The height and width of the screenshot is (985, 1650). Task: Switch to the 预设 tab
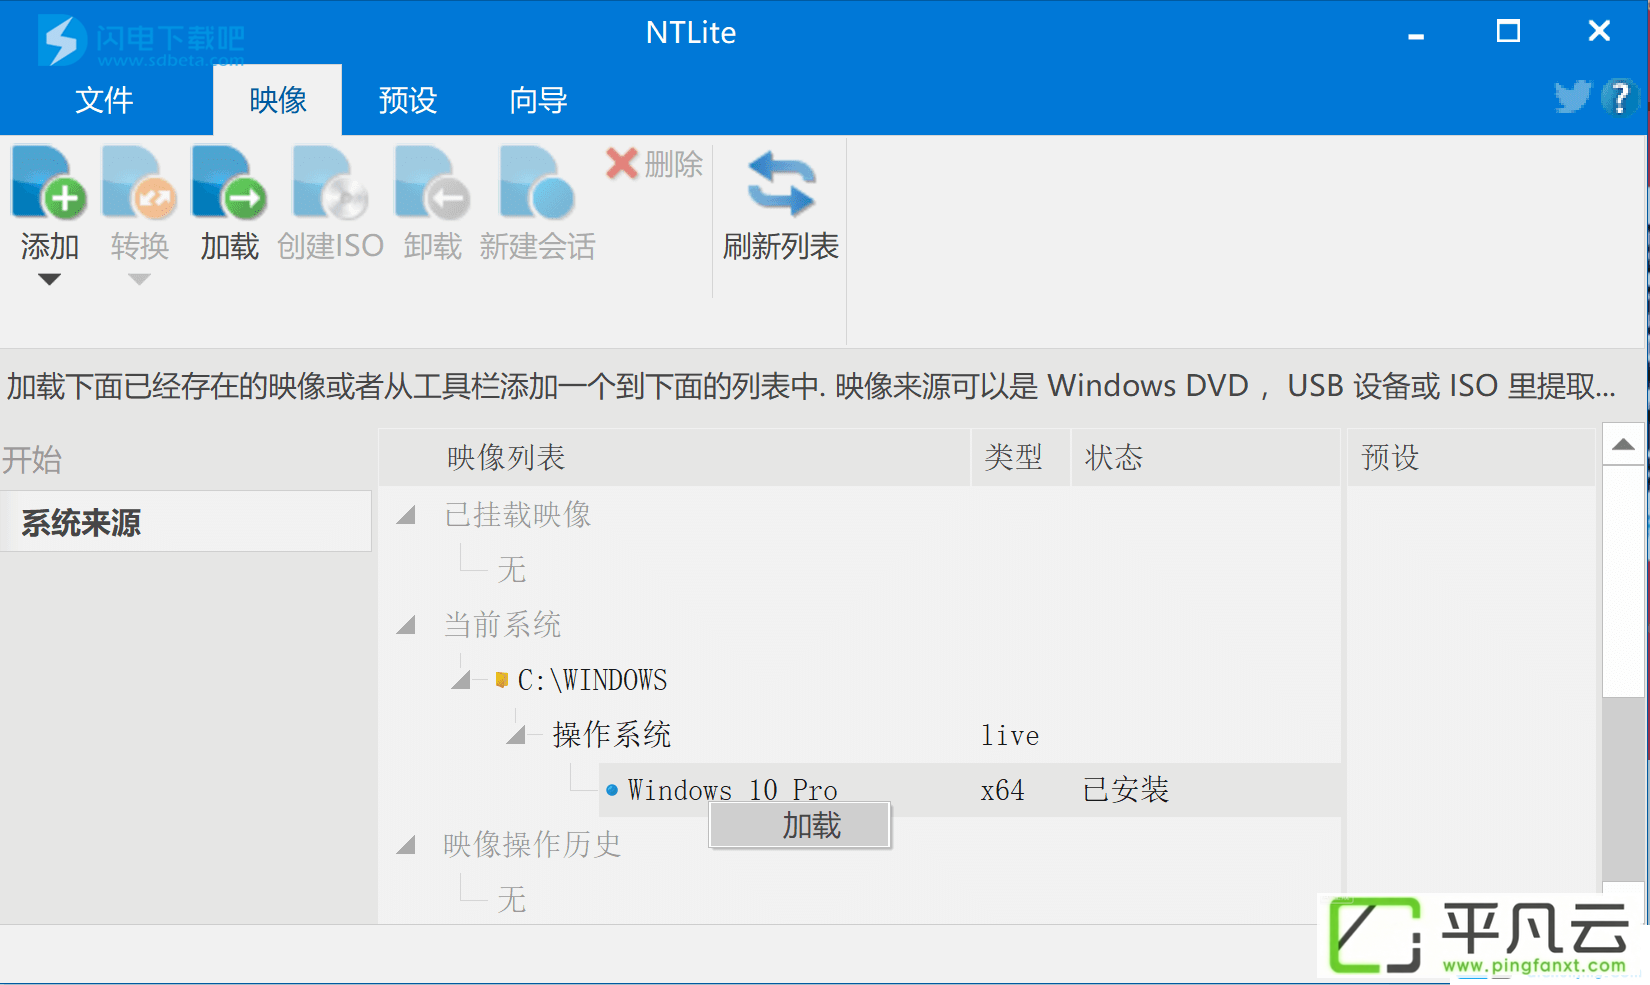click(x=407, y=100)
